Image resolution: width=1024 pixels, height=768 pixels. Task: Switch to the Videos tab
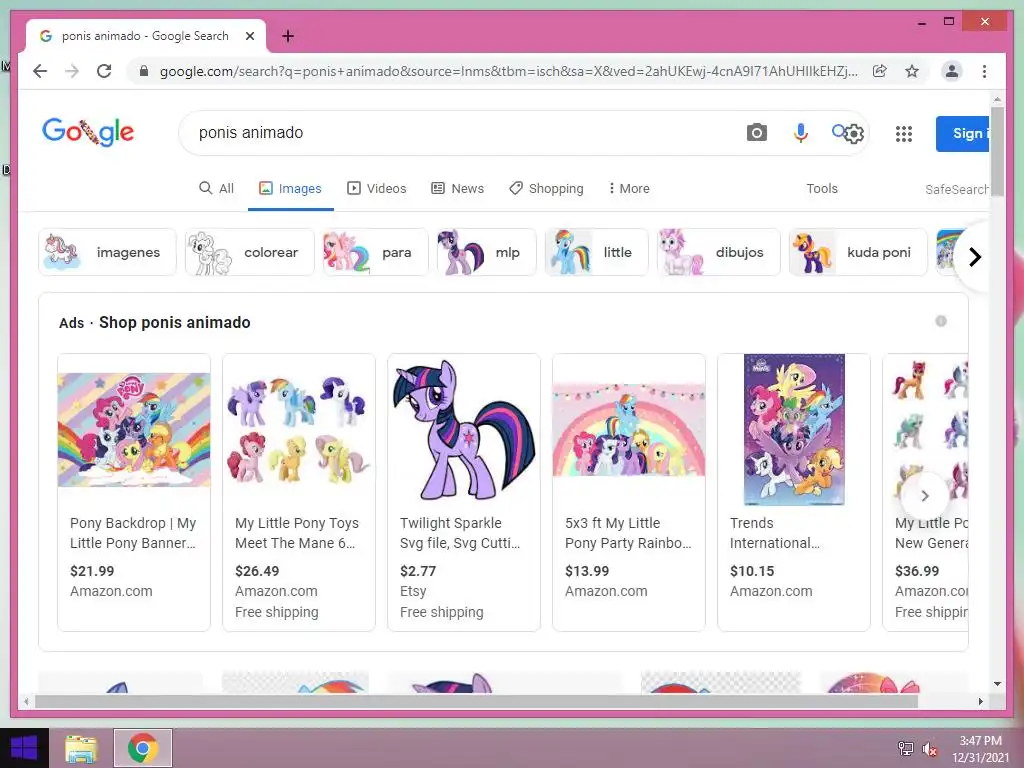pos(377,189)
